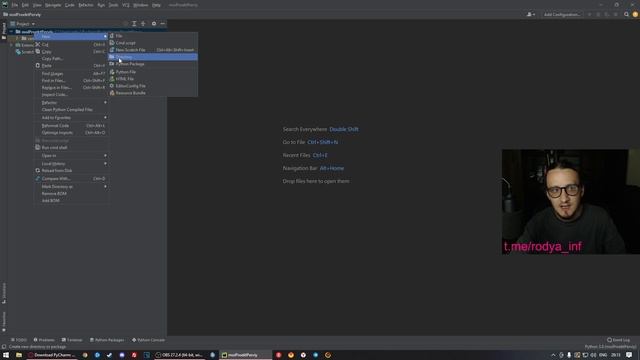The width and height of the screenshot is (640, 360).
Task: Open the Problems tool window tab
Action: click(x=44, y=340)
